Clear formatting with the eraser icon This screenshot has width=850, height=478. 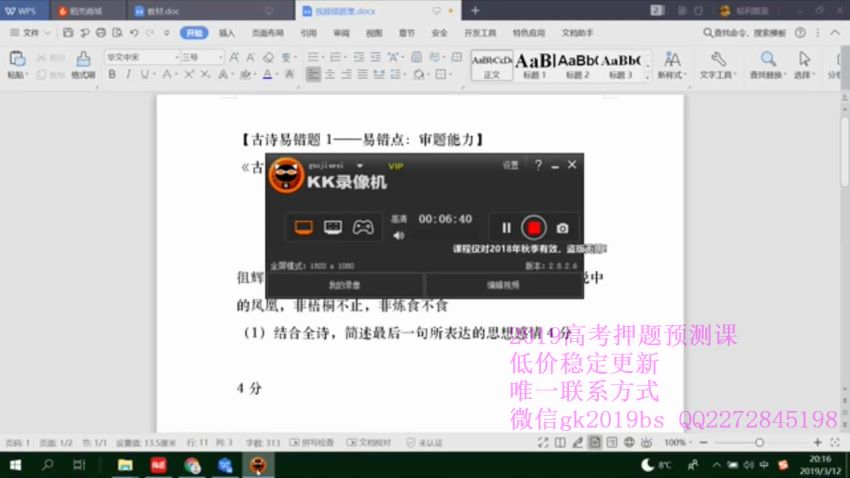coord(268,57)
